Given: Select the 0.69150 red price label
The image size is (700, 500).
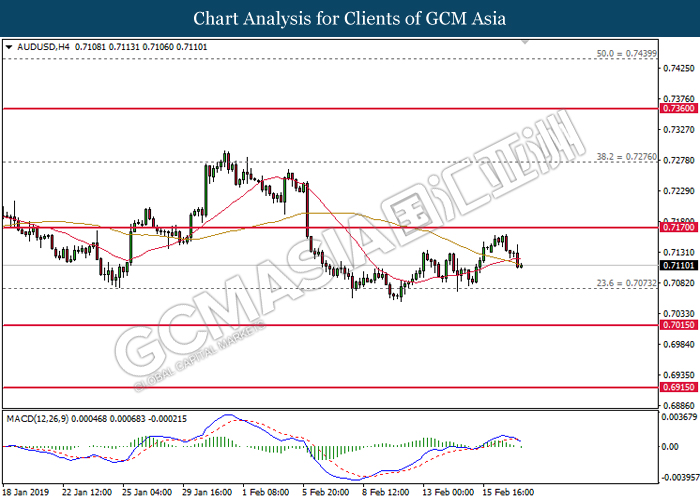Looking at the screenshot, I should [679, 387].
